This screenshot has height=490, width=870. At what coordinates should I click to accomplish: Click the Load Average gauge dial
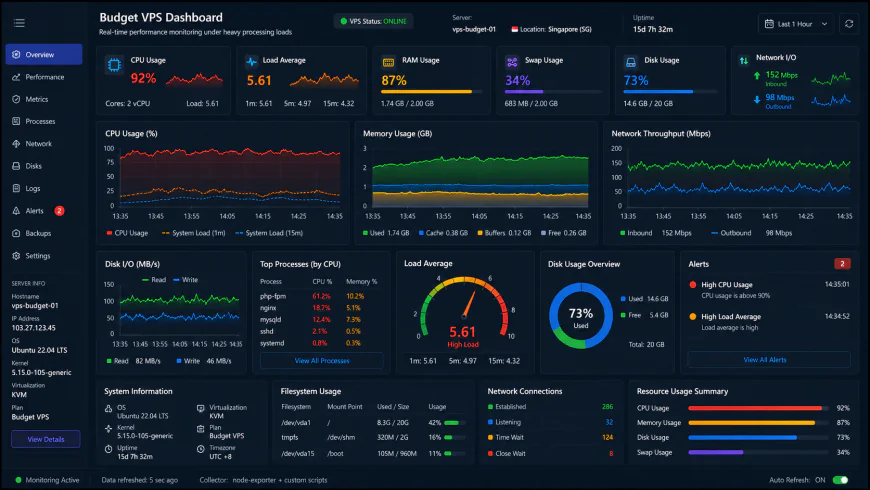coord(464,308)
